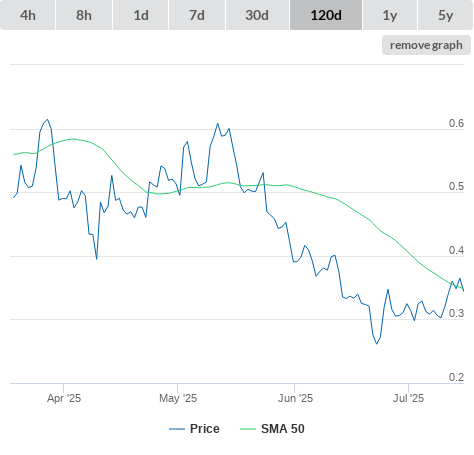474x455 pixels.
Task: Switch to the 5y time range
Action: pyautogui.click(x=446, y=15)
